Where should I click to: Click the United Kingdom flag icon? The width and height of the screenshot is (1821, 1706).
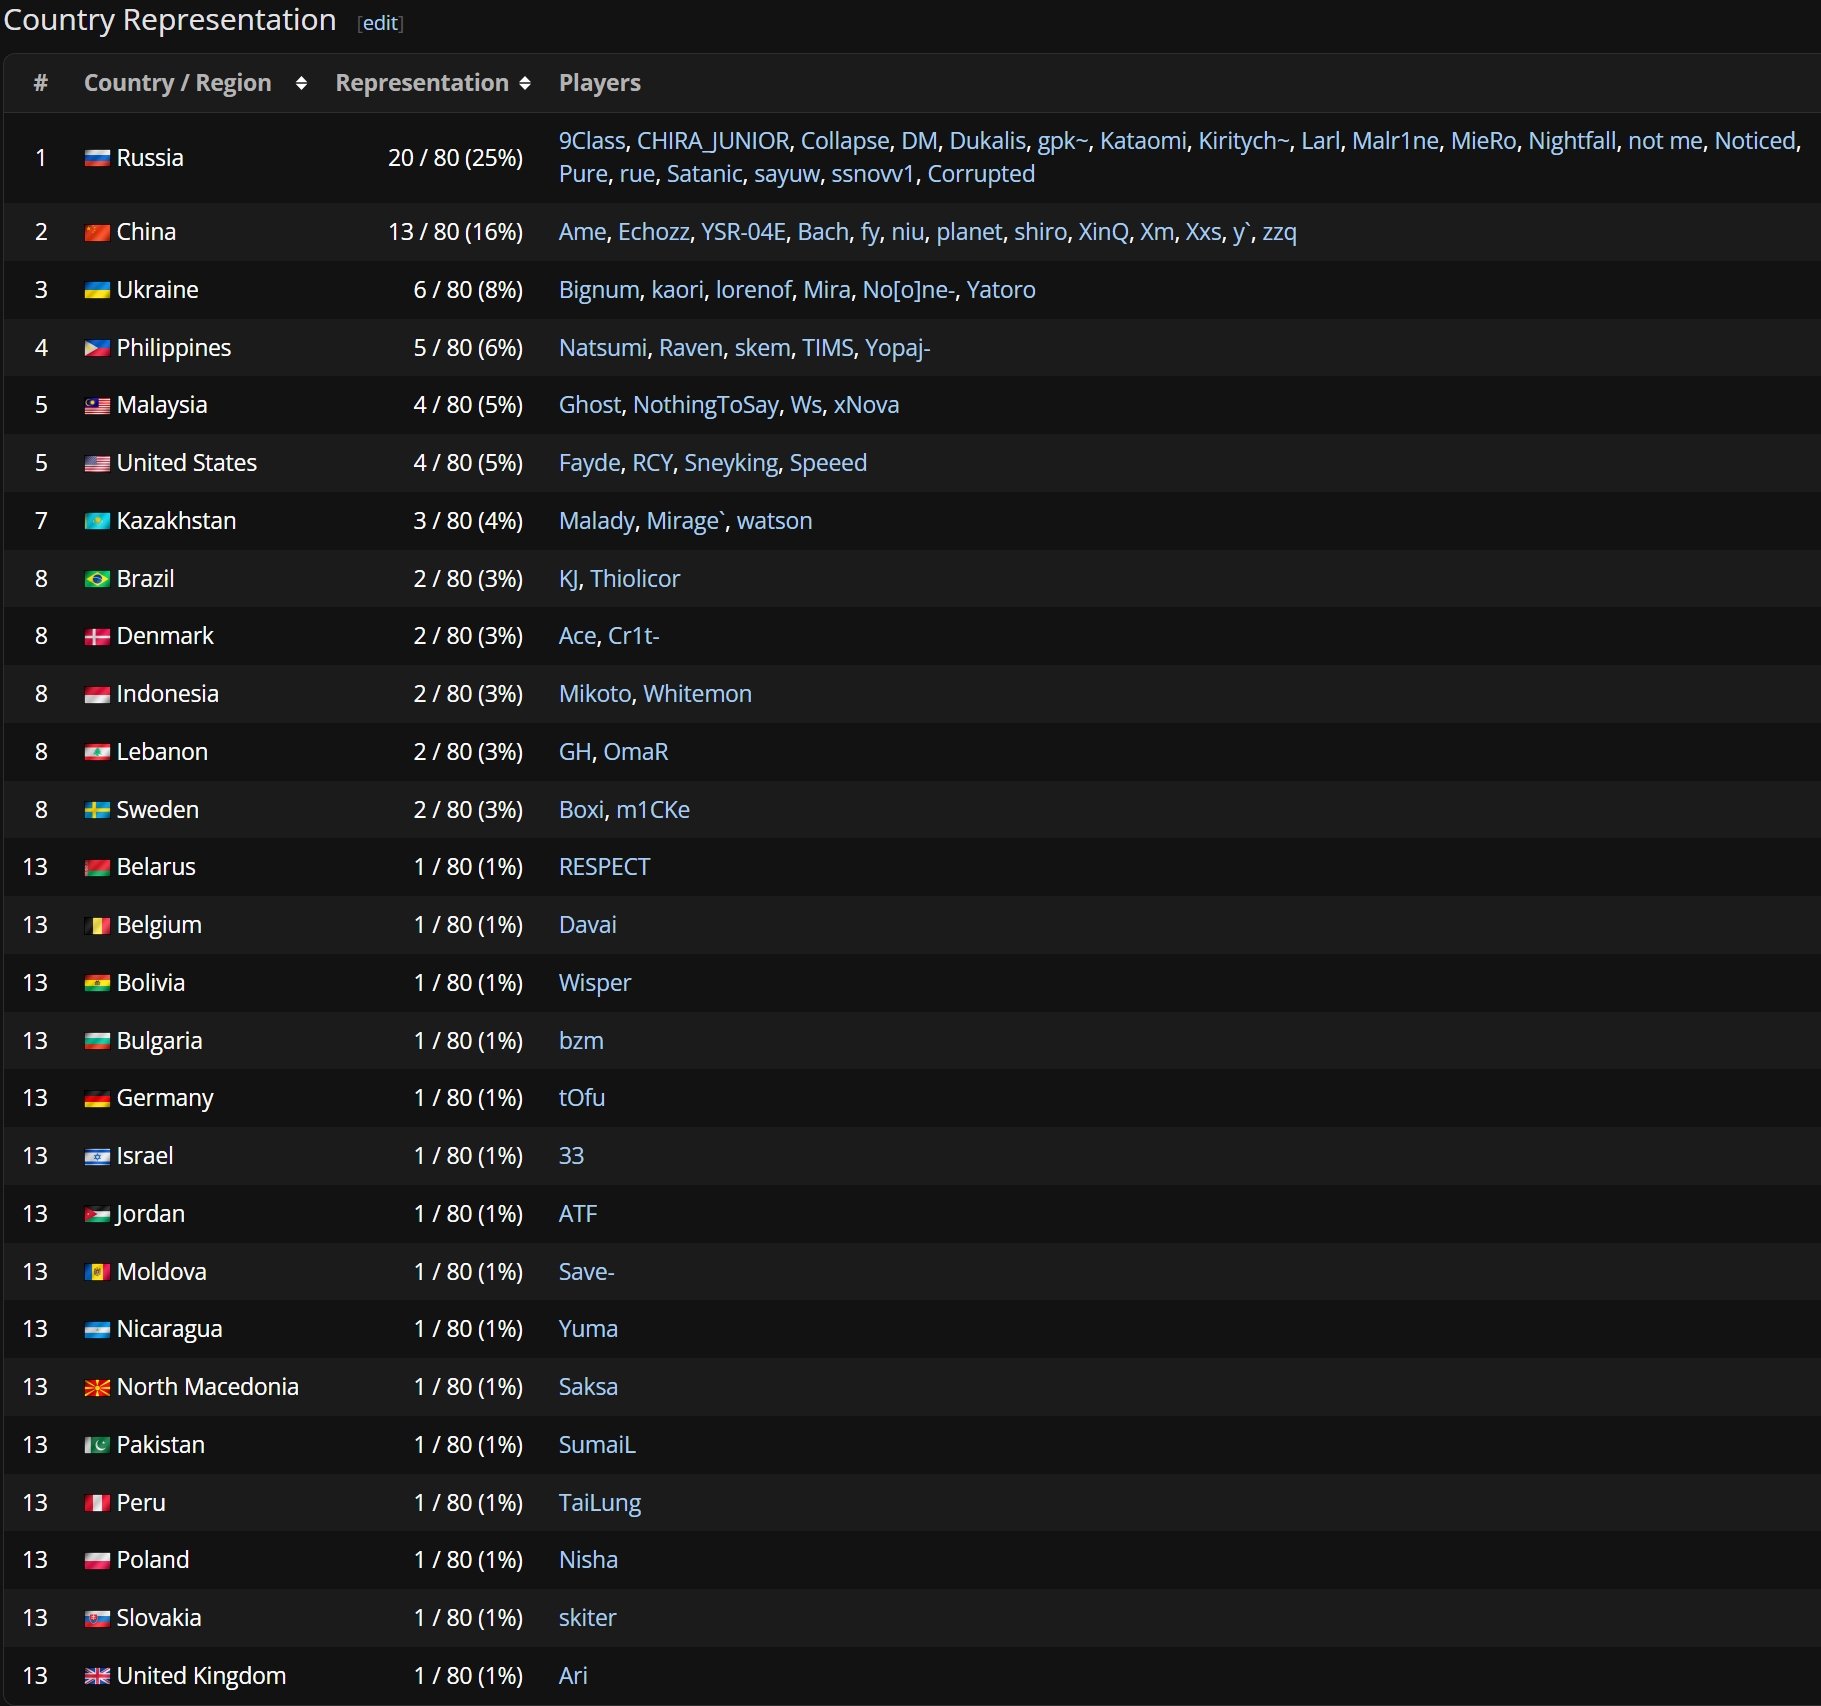click(x=97, y=1676)
